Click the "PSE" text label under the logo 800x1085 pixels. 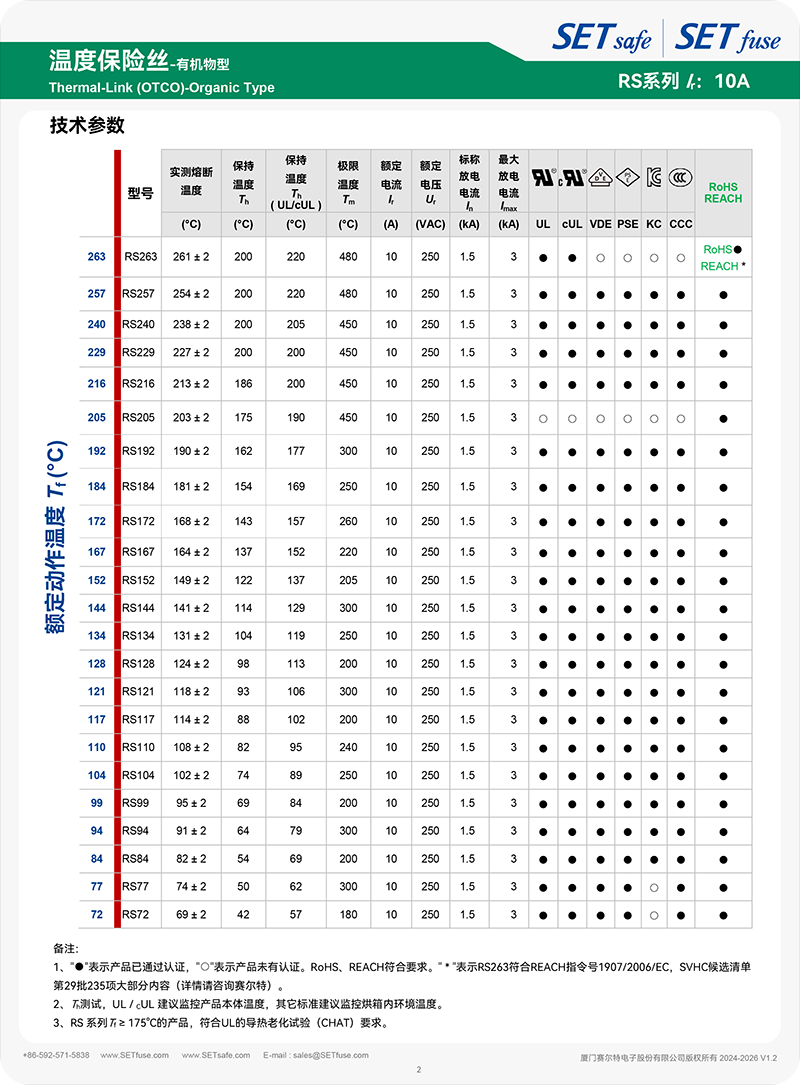point(627,224)
